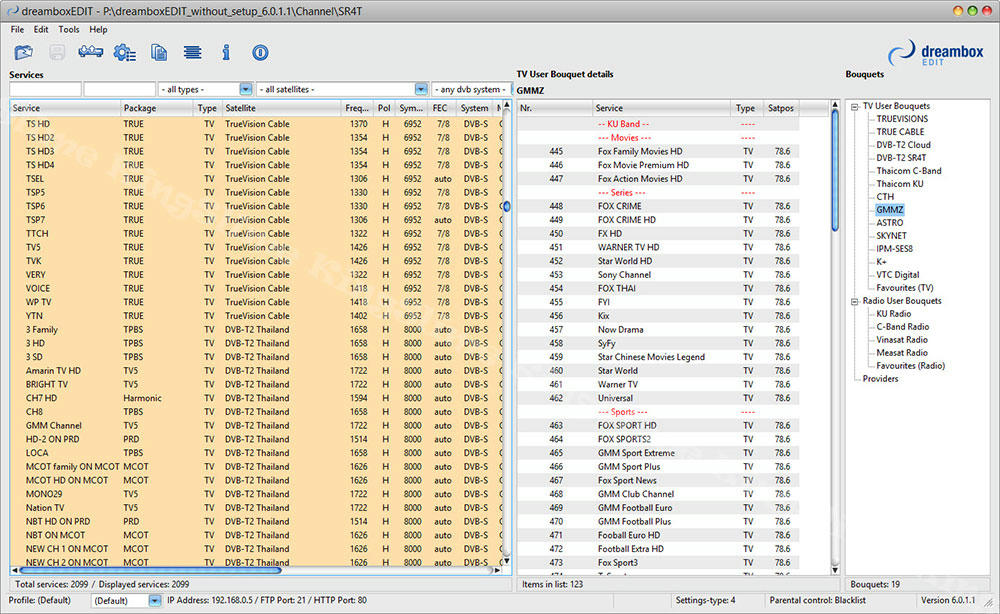The image size is (1000, 614).
Task: Open the Help menu
Action: 98,29
